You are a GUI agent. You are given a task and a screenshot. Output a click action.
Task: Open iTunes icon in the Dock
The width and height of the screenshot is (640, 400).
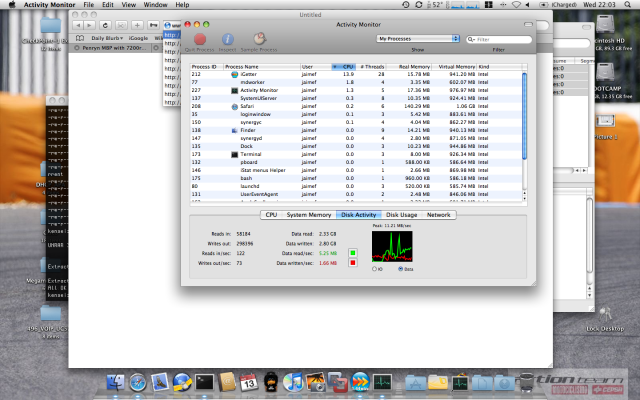pos(293,382)
